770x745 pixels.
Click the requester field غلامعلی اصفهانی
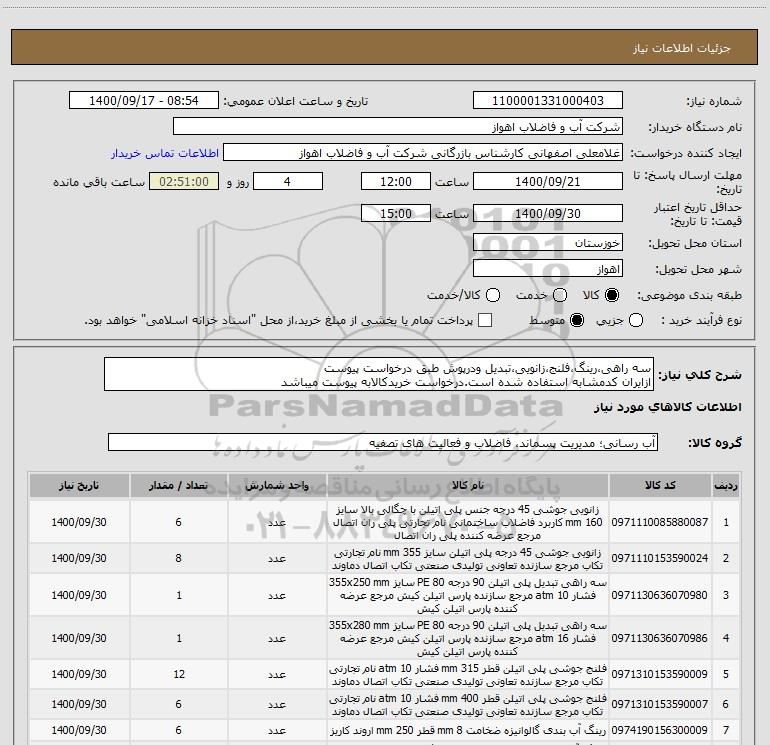click(x=423, y=153)
